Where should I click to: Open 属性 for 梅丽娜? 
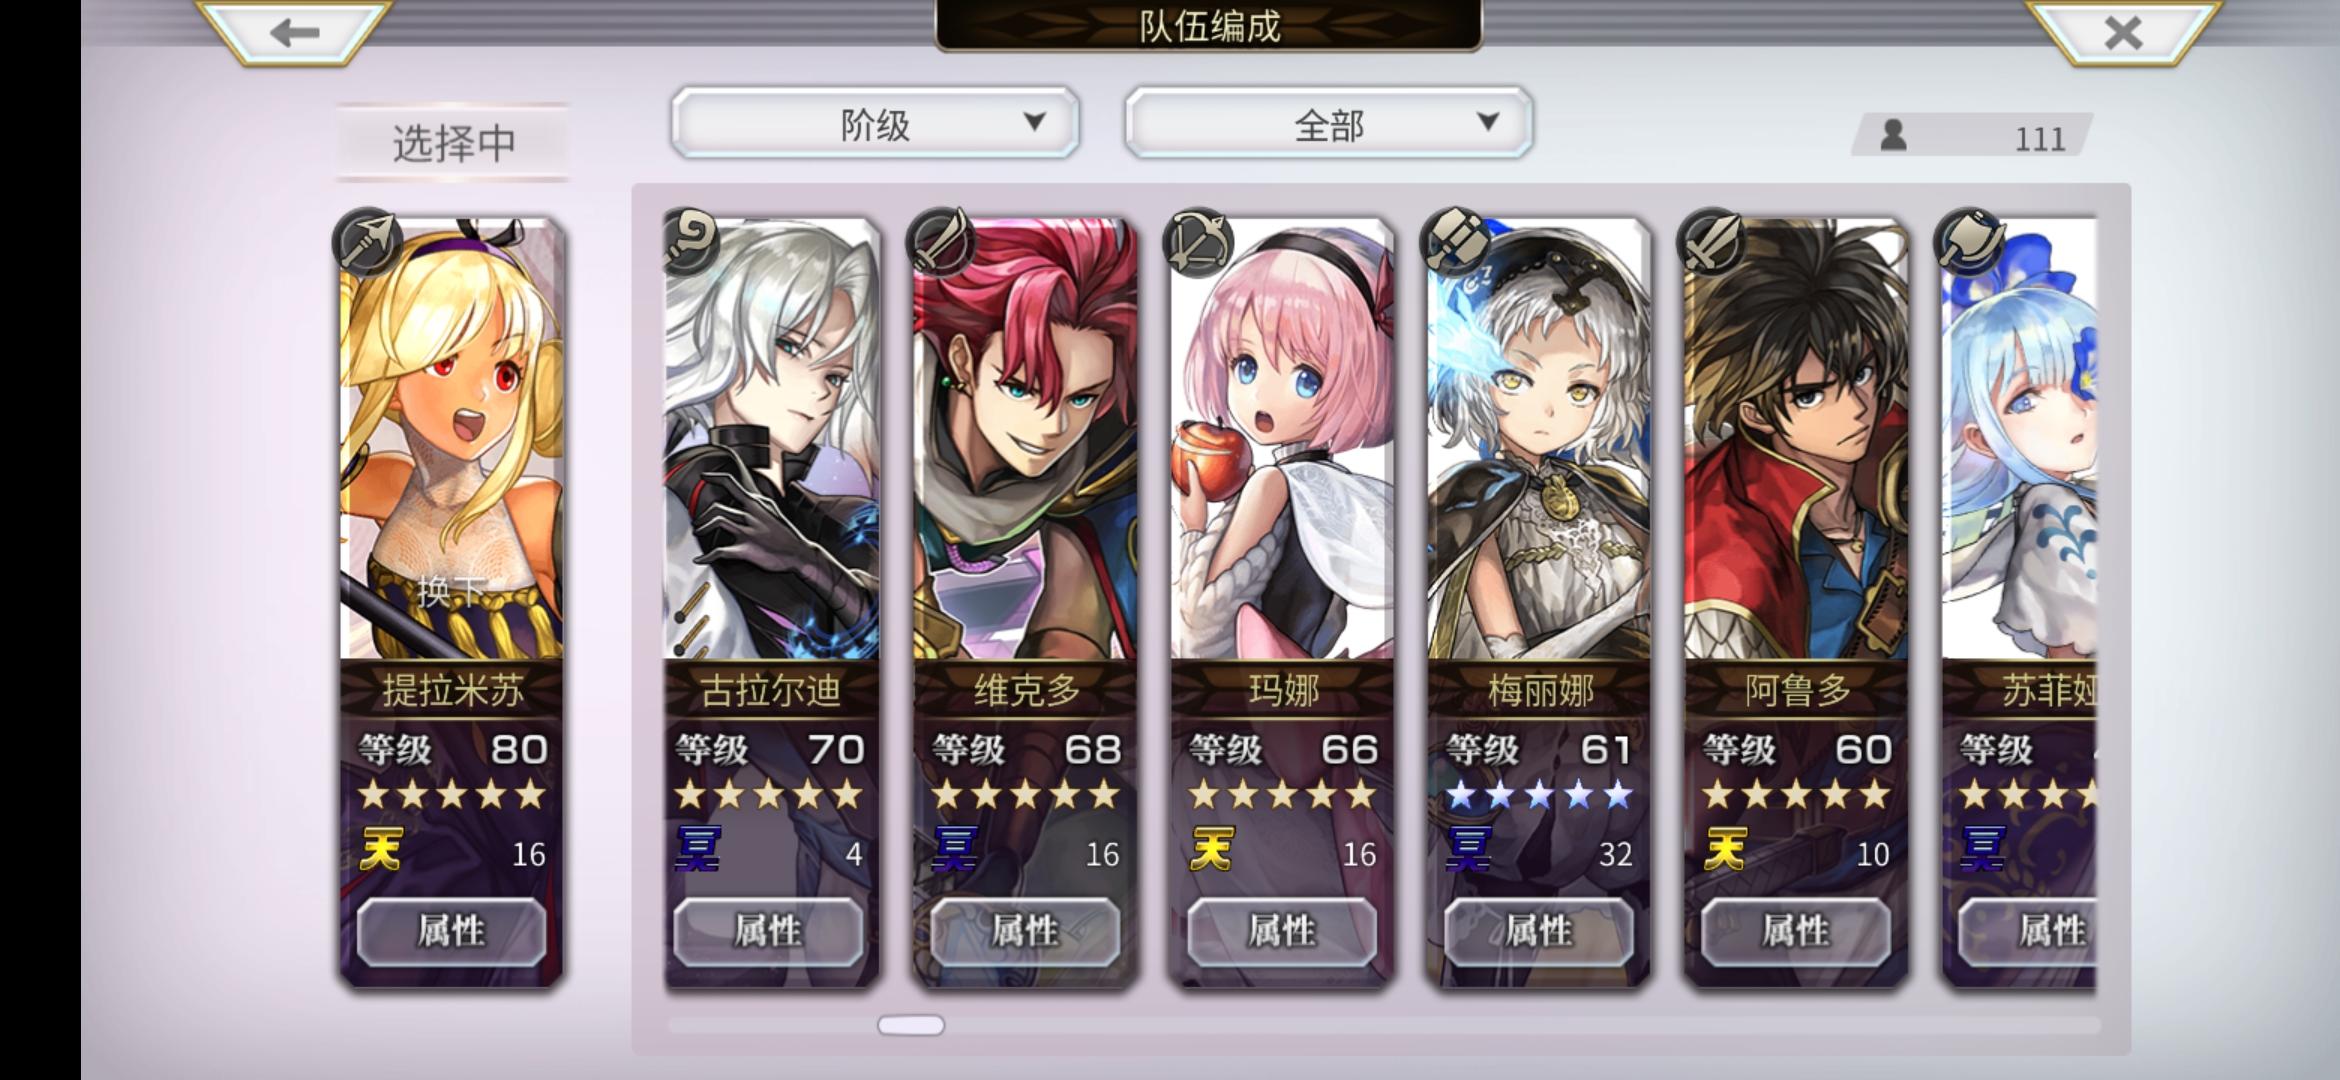click(x=1539, y=931)
